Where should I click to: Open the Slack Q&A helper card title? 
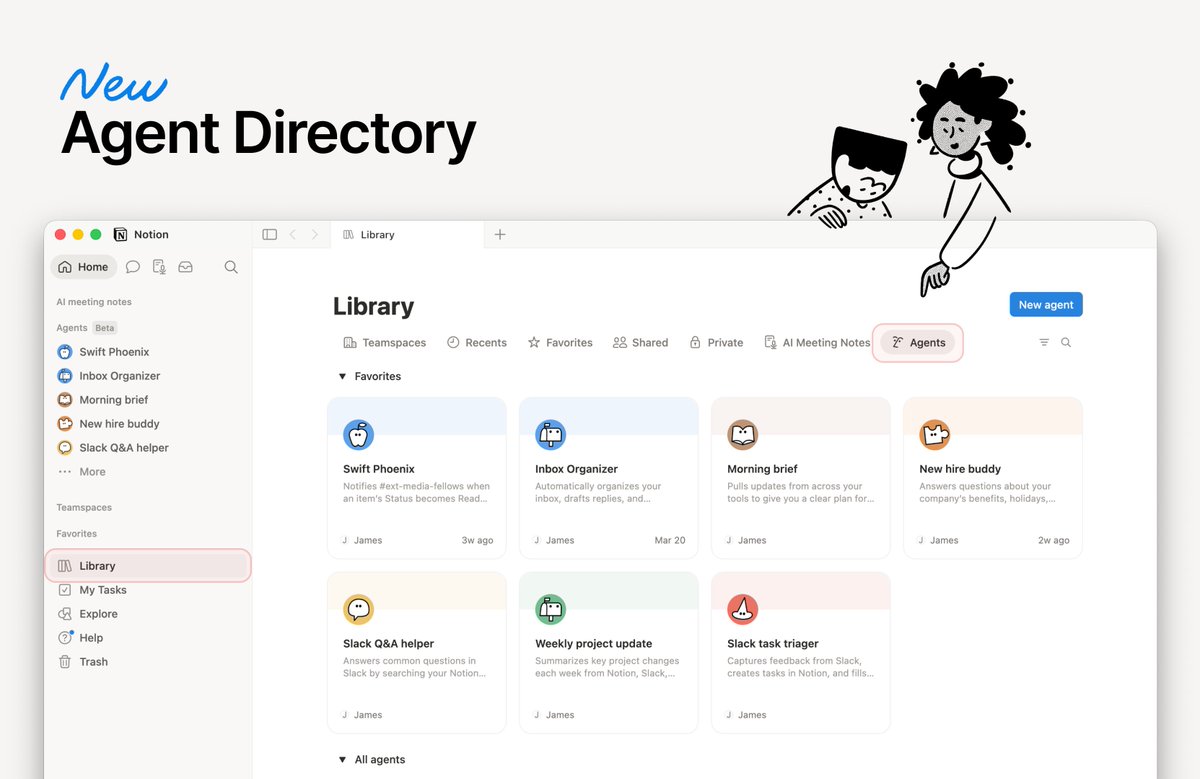pyautogui.click(x=388, y=644)
